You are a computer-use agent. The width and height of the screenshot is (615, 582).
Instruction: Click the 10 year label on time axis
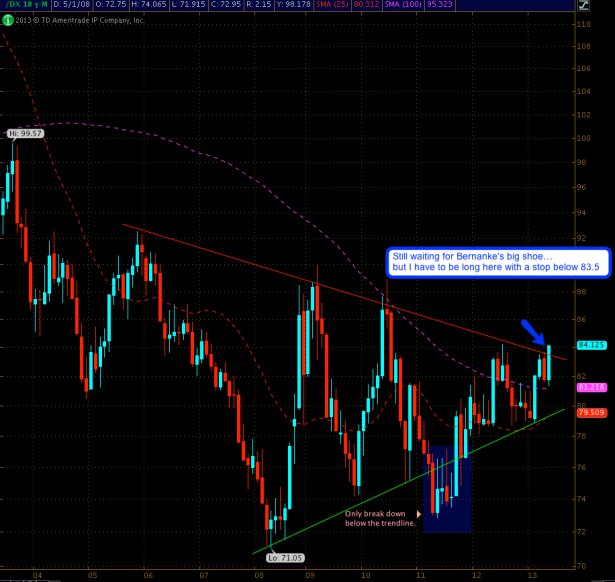pyautogui.click(x=366, y=575)
